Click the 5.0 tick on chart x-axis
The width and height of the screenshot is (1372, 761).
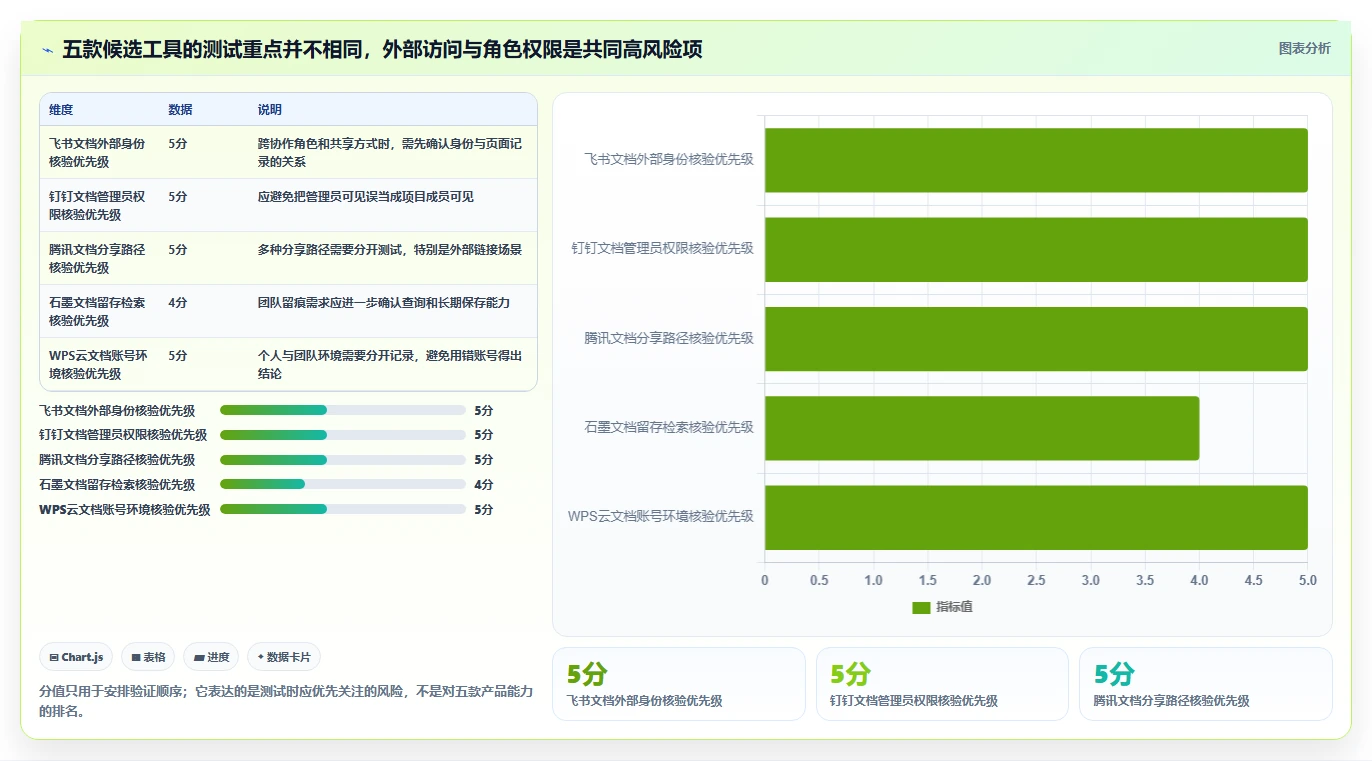point(1308,581)
